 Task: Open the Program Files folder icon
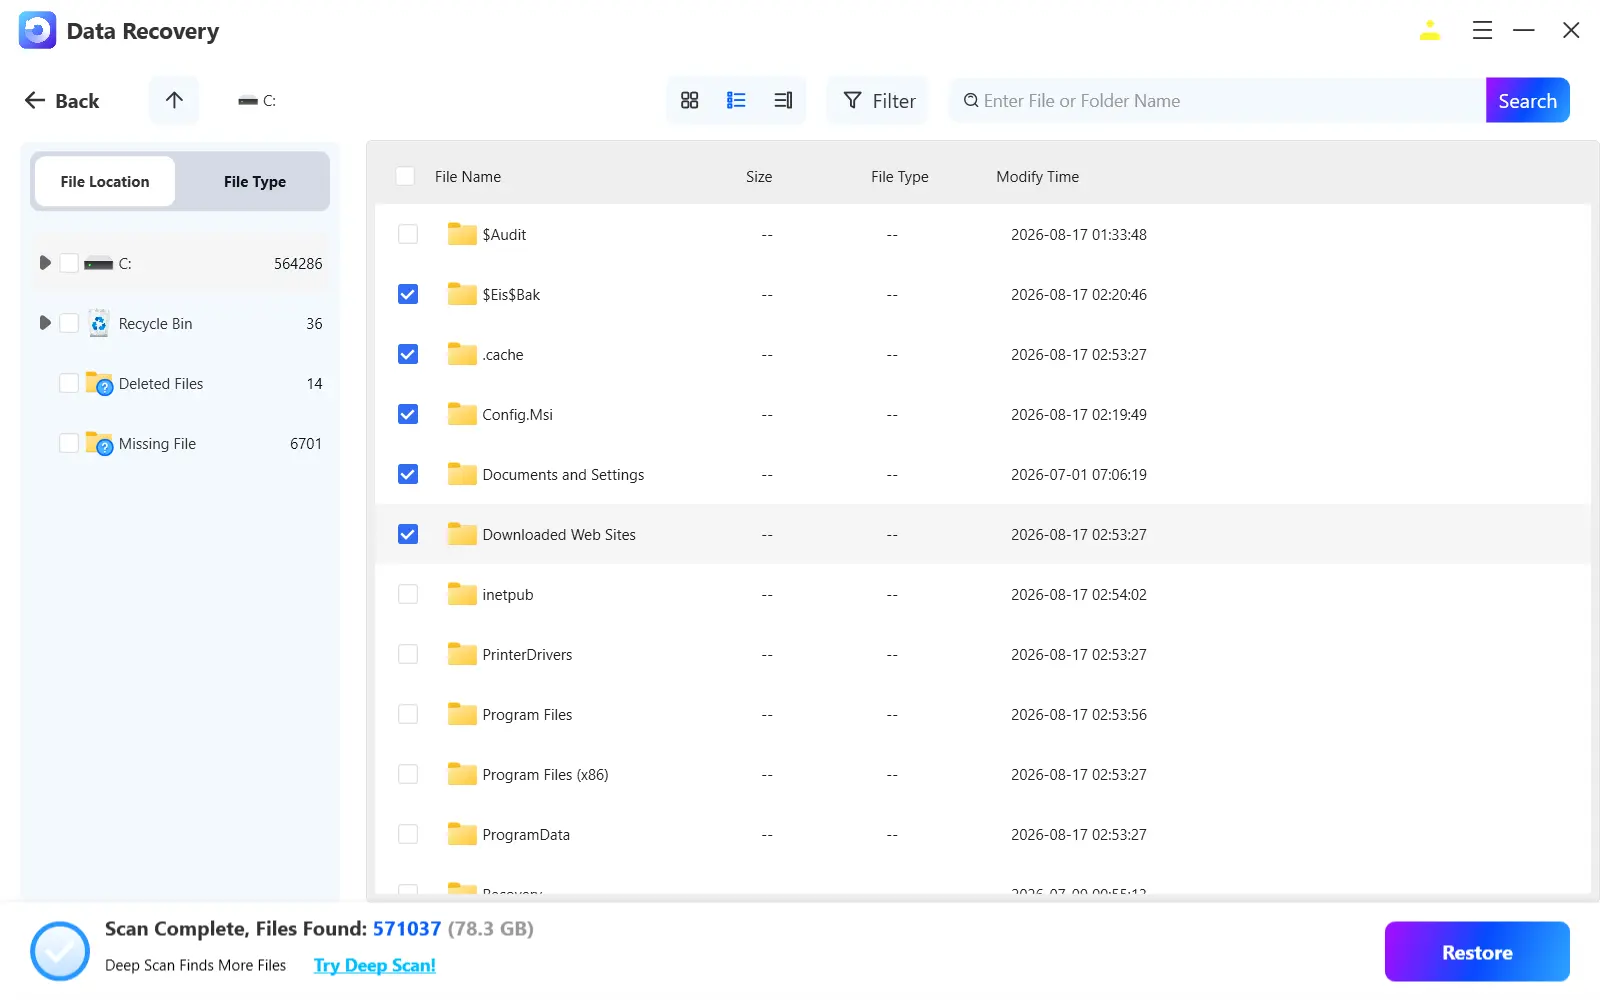click(462, 714)
